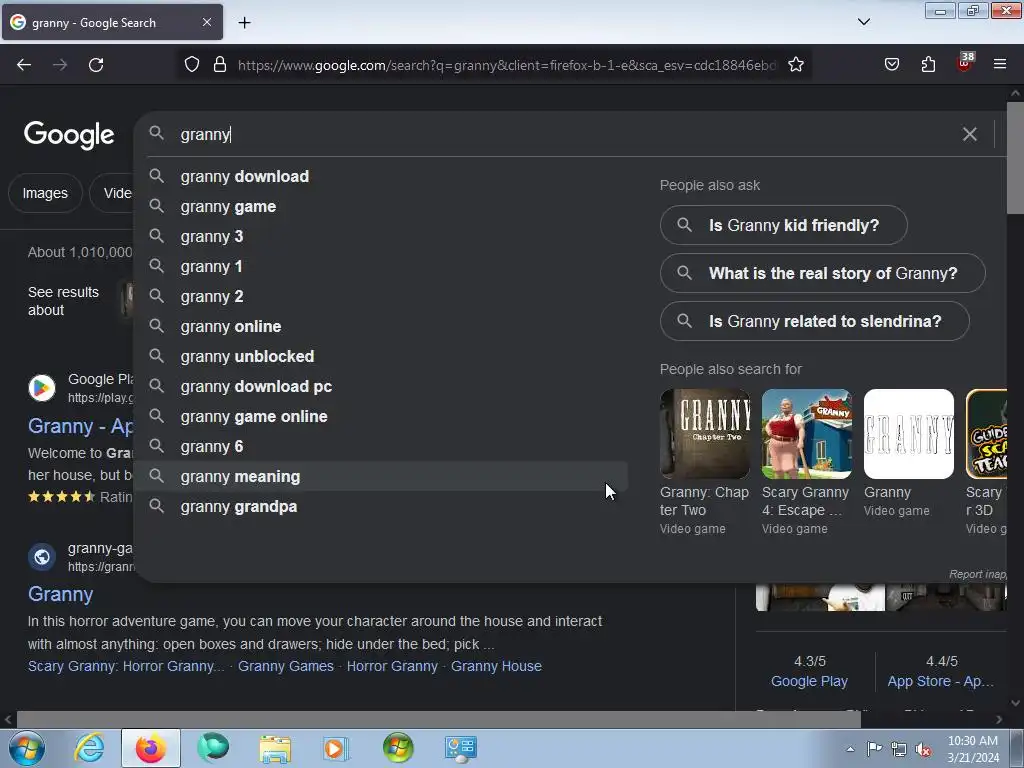Follow the Granny House sitelink

[496, 666]
